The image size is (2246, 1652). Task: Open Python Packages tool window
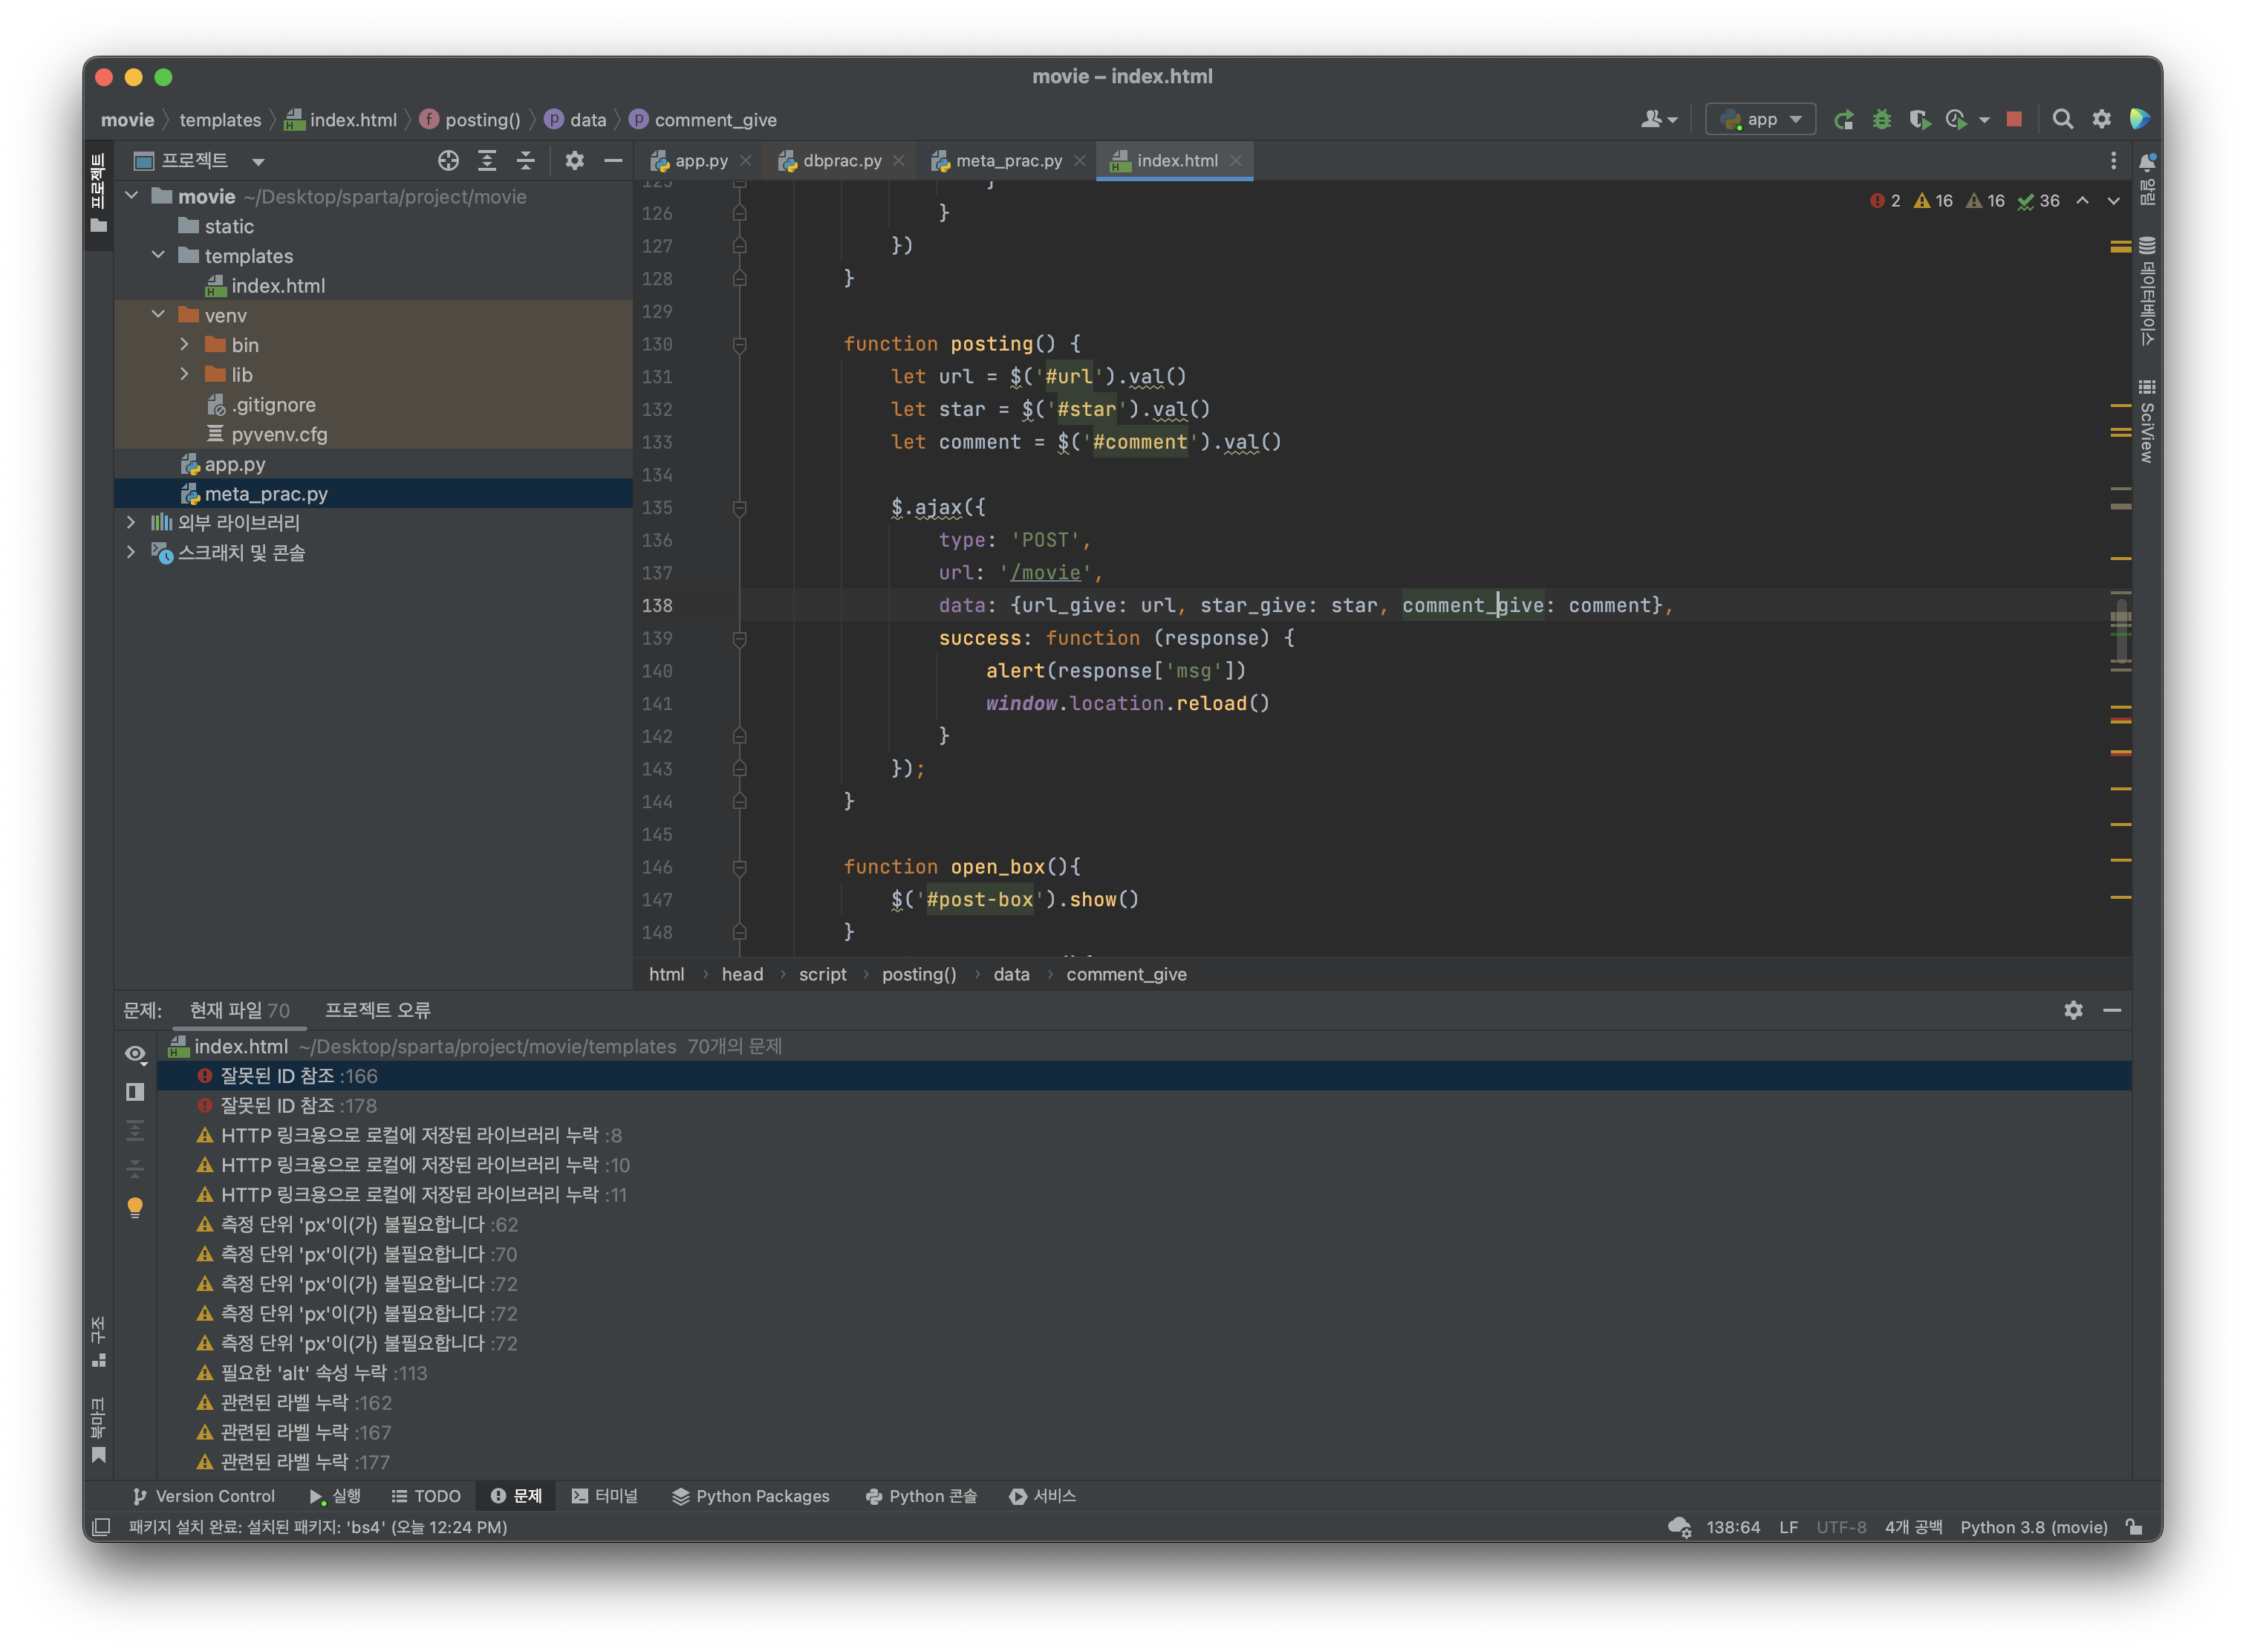tap(751, 1497)
